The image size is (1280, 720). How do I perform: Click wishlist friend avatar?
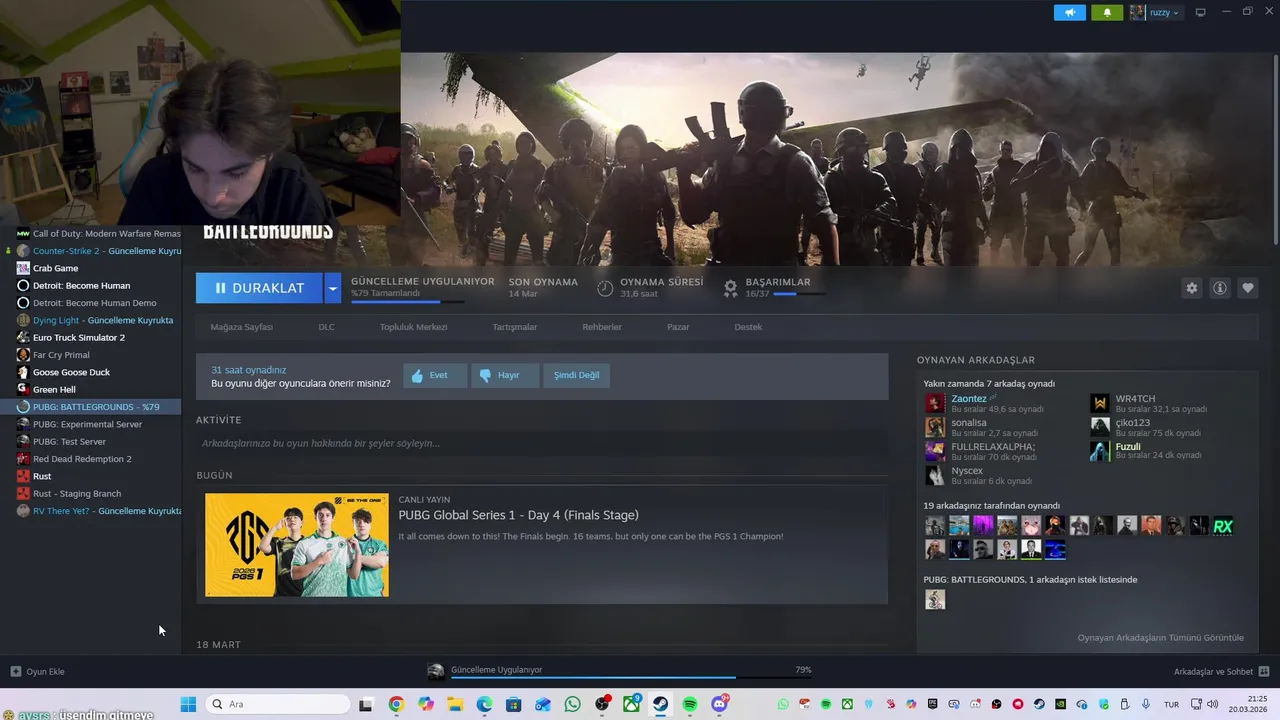(935, 599)
